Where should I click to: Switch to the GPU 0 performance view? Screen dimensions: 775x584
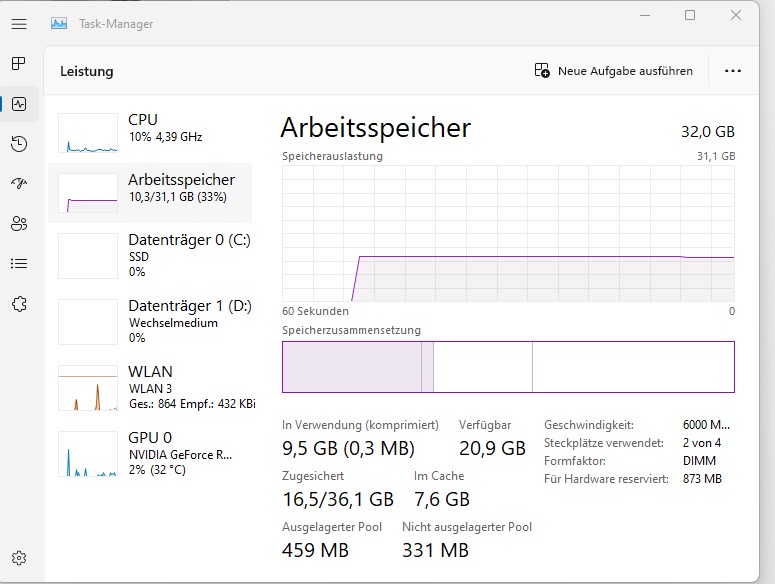(x=150, y=453)
